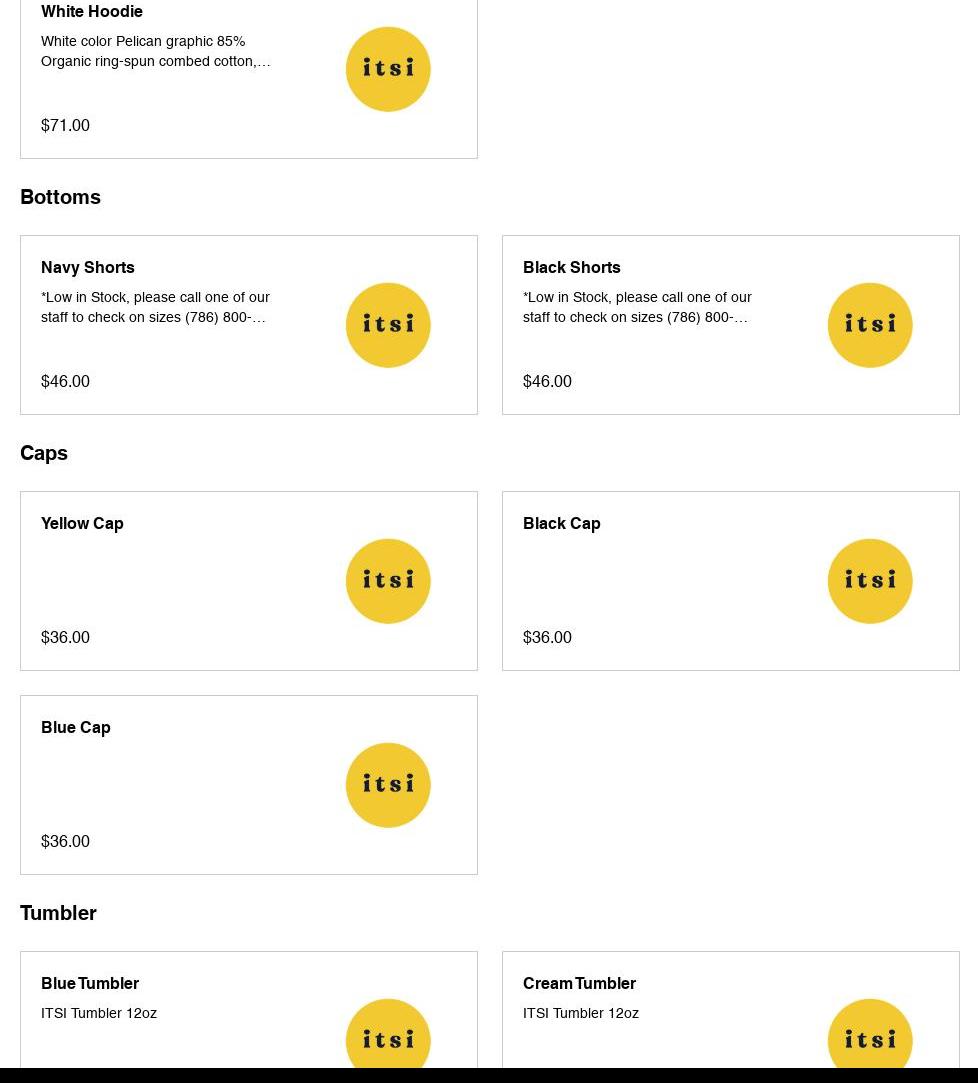Click the Navy Shorts product name
978x1083 pixels.
88,268
